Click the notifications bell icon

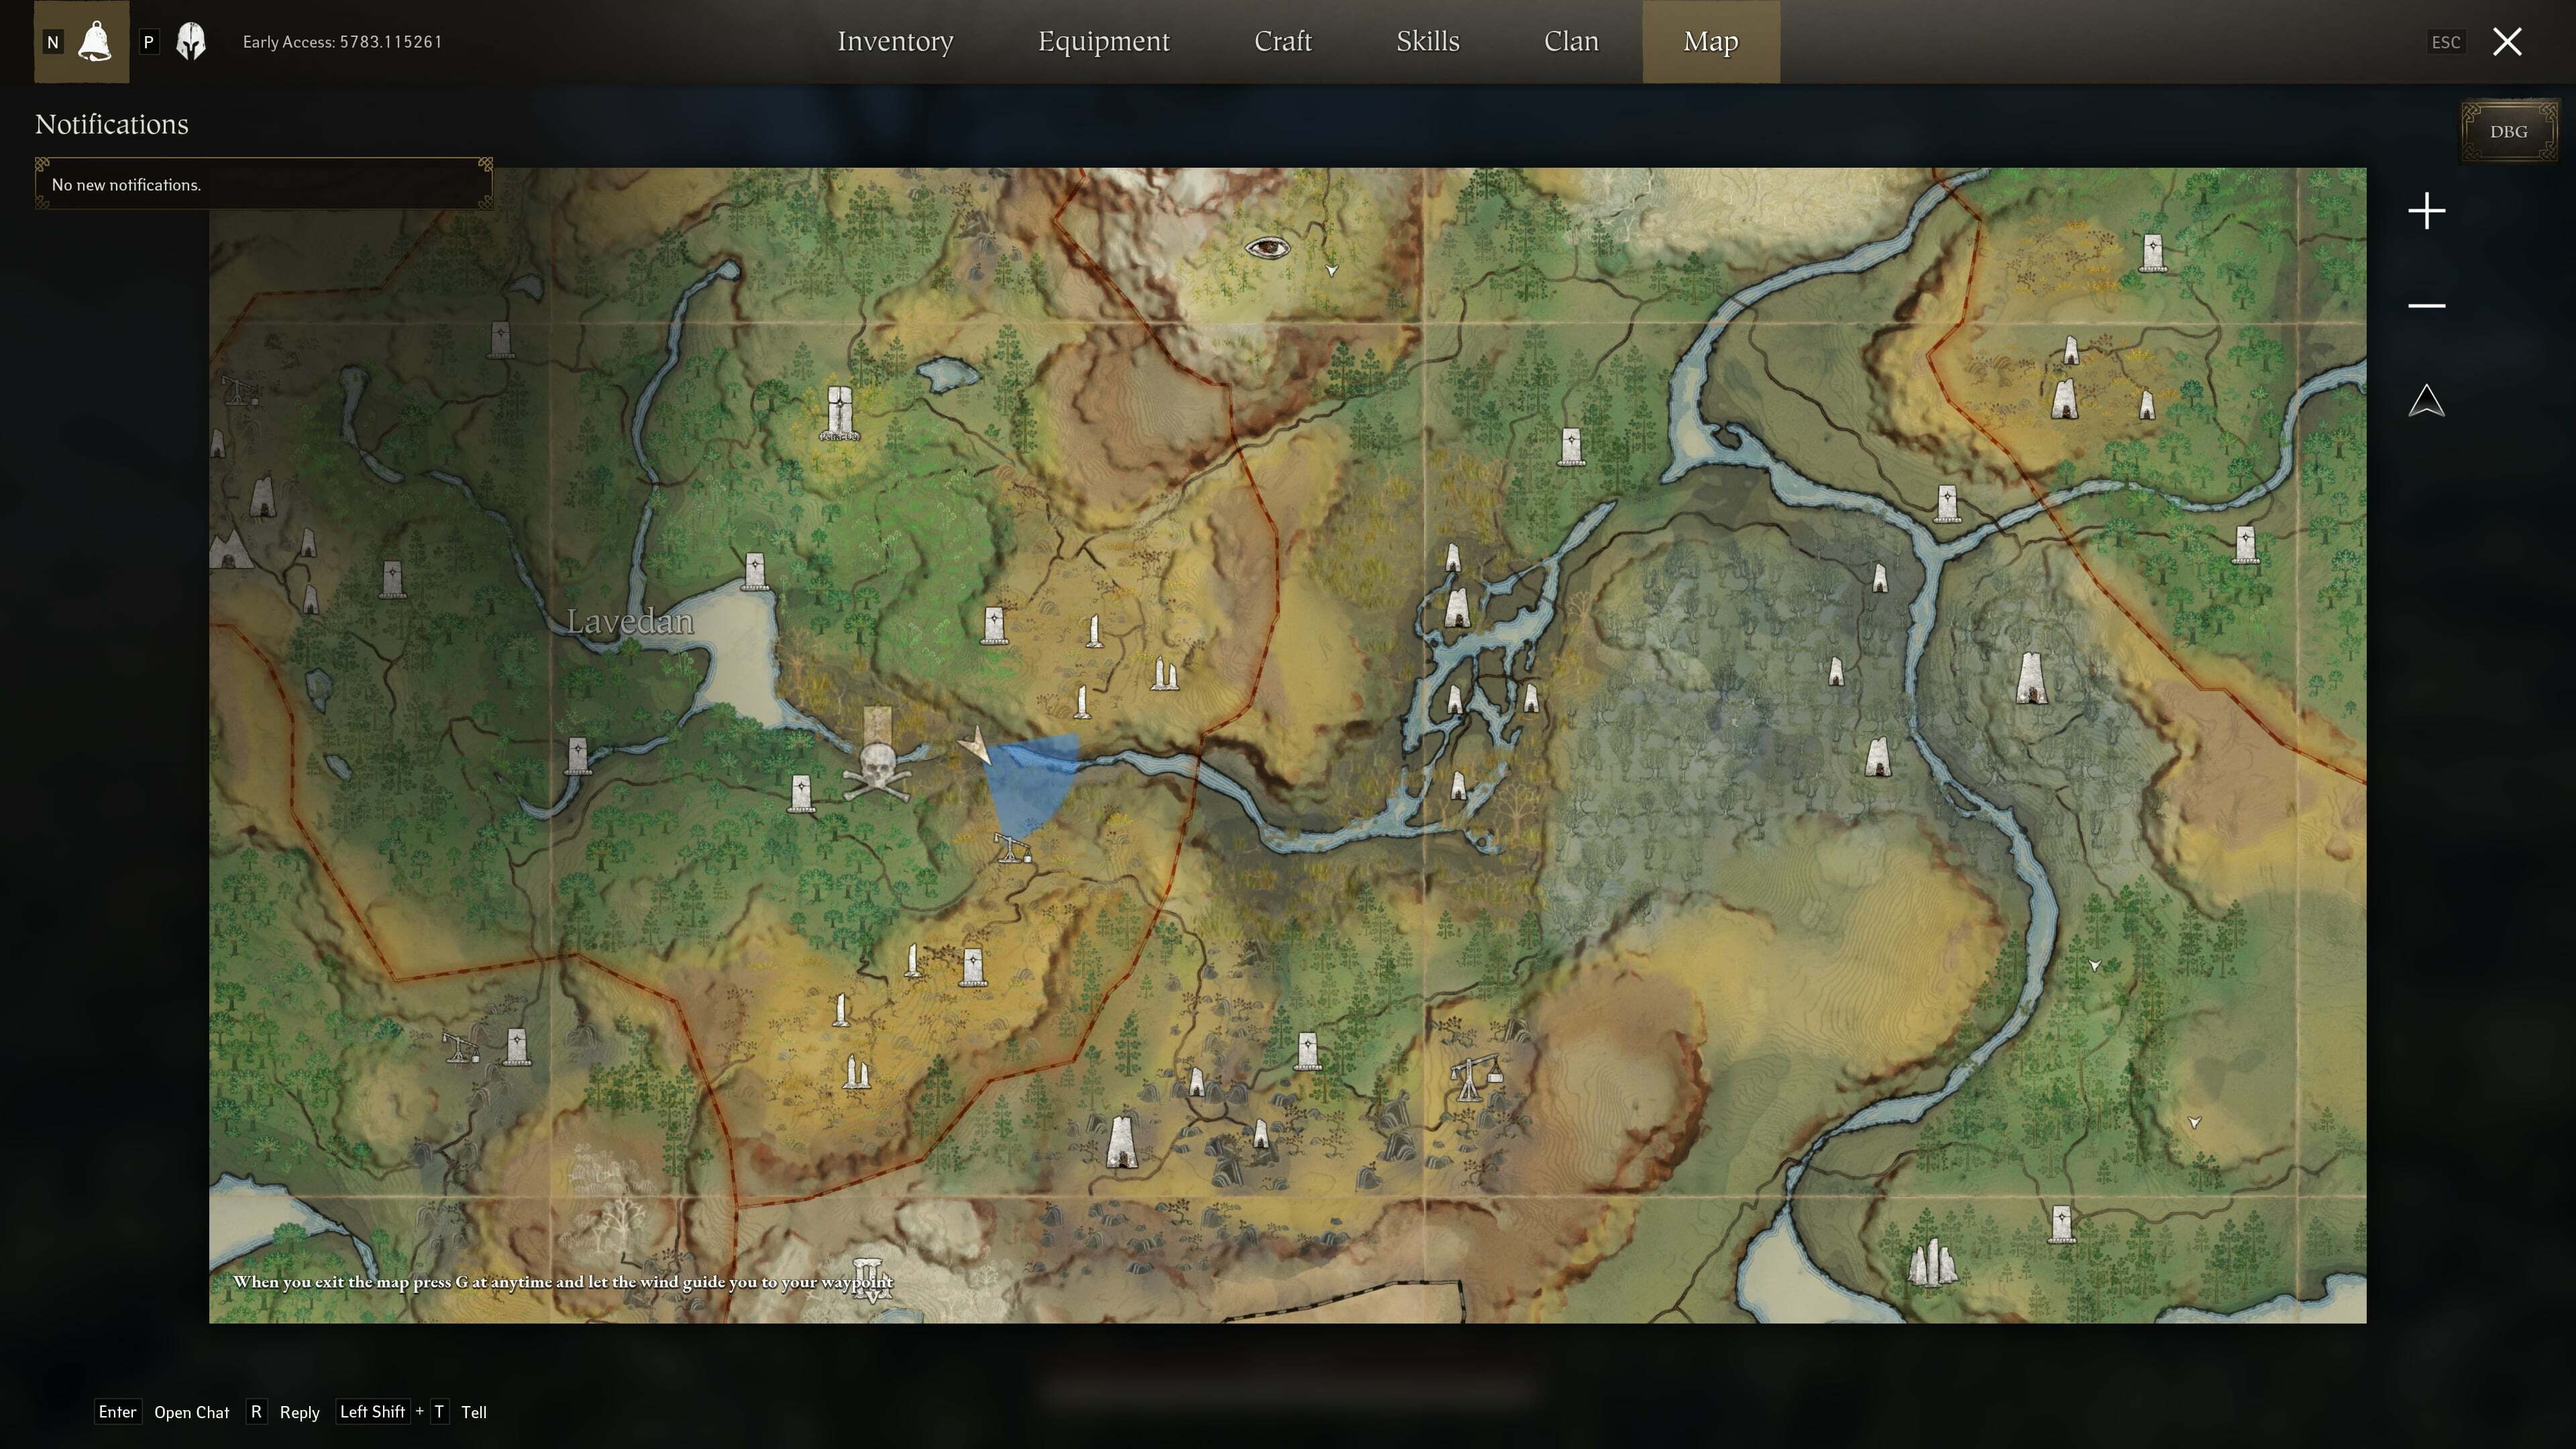95,41
